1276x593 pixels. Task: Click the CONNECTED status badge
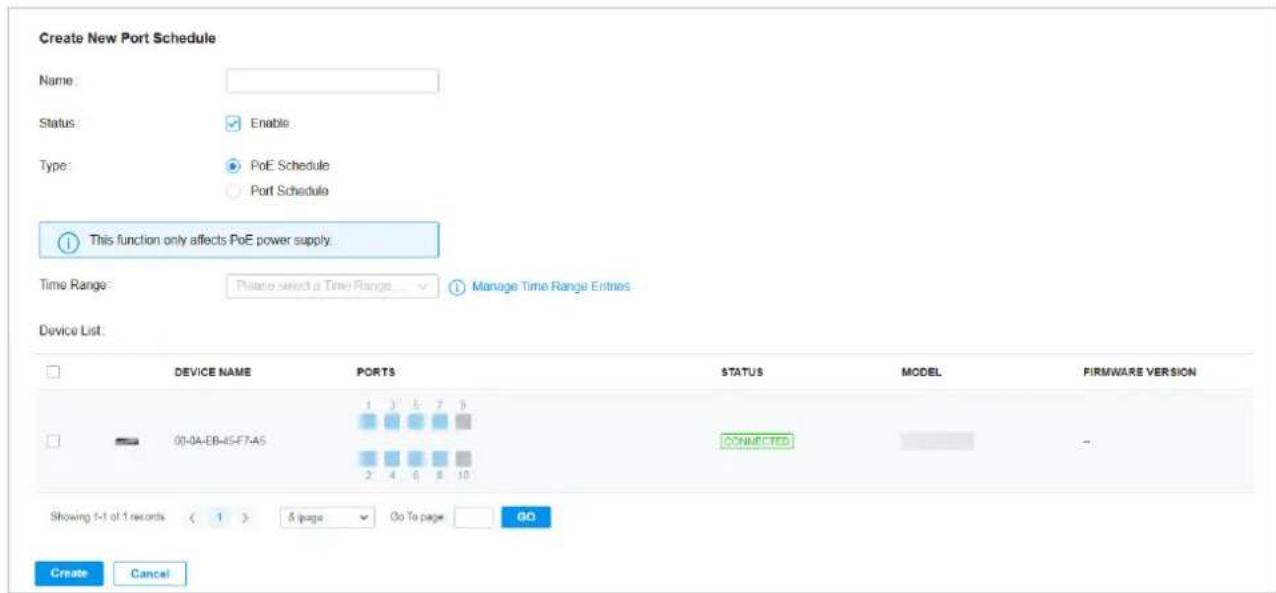[756, 441]
